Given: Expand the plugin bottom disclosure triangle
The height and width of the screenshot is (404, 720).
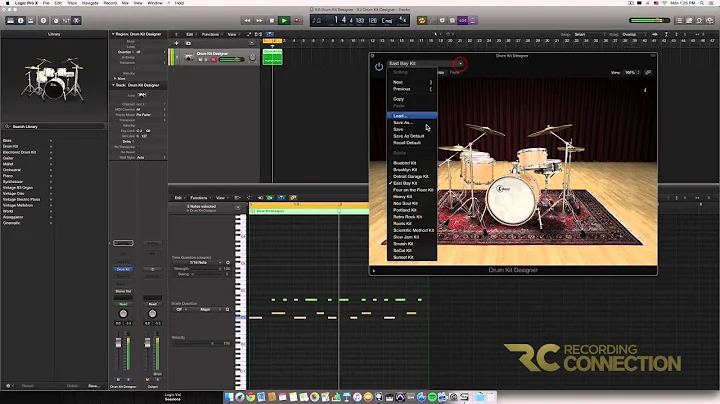Looking at the screenshot, I should click(374, 270).
